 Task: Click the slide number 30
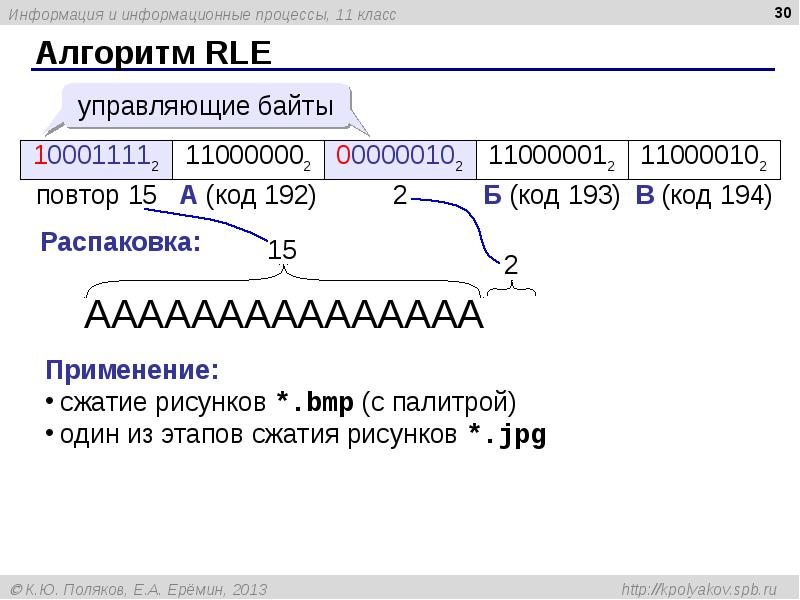pyautogui.click(x=782, y=12)
